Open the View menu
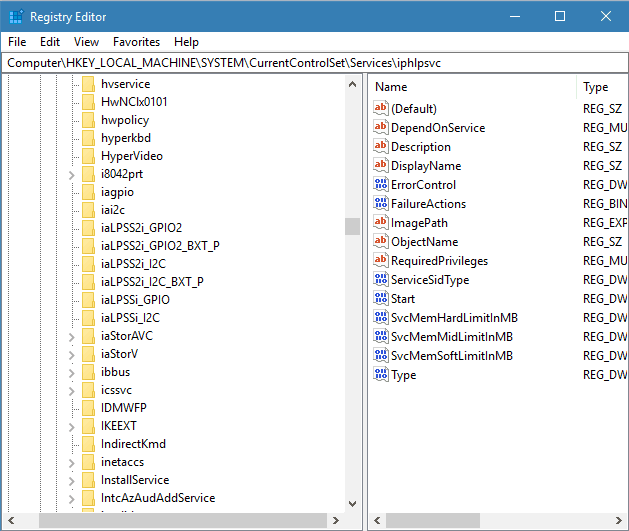 pyautogui.click(x=86, y=42)
